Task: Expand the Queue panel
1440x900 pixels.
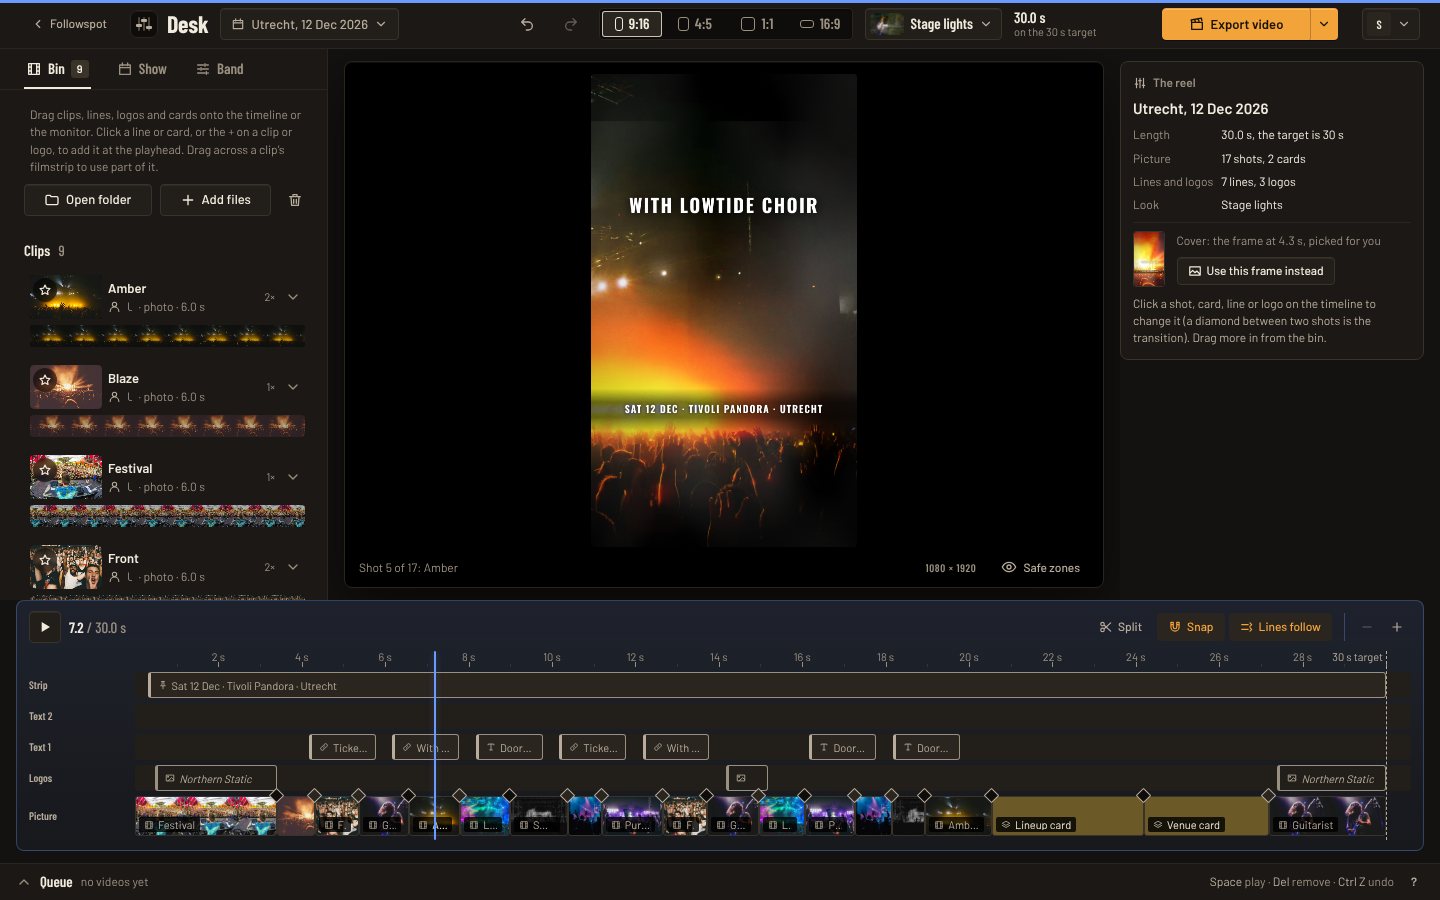Action: [24, 882]
